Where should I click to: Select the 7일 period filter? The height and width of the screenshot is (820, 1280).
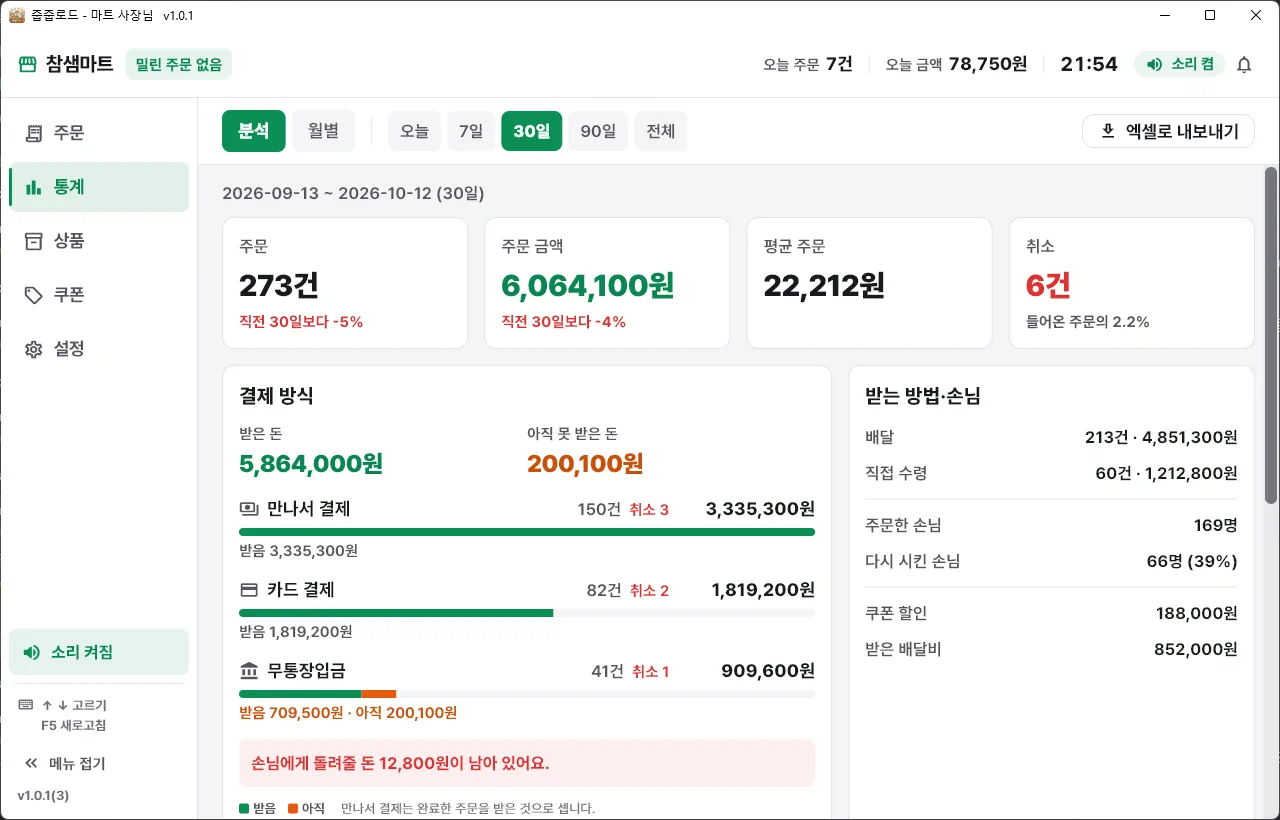pyautogui.click(x=471, y=131)
